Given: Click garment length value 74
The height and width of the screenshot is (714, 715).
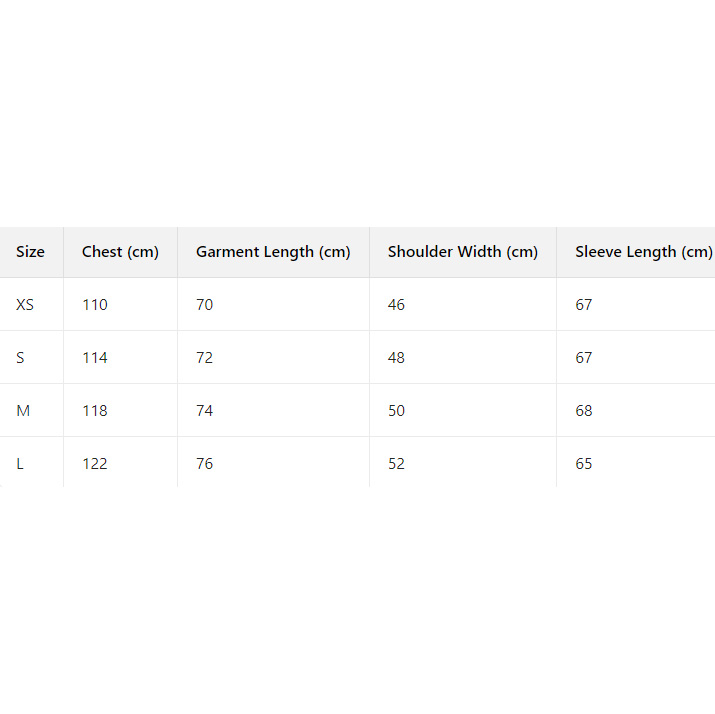Looking at the screenshot, I should [x=205, y=410].
